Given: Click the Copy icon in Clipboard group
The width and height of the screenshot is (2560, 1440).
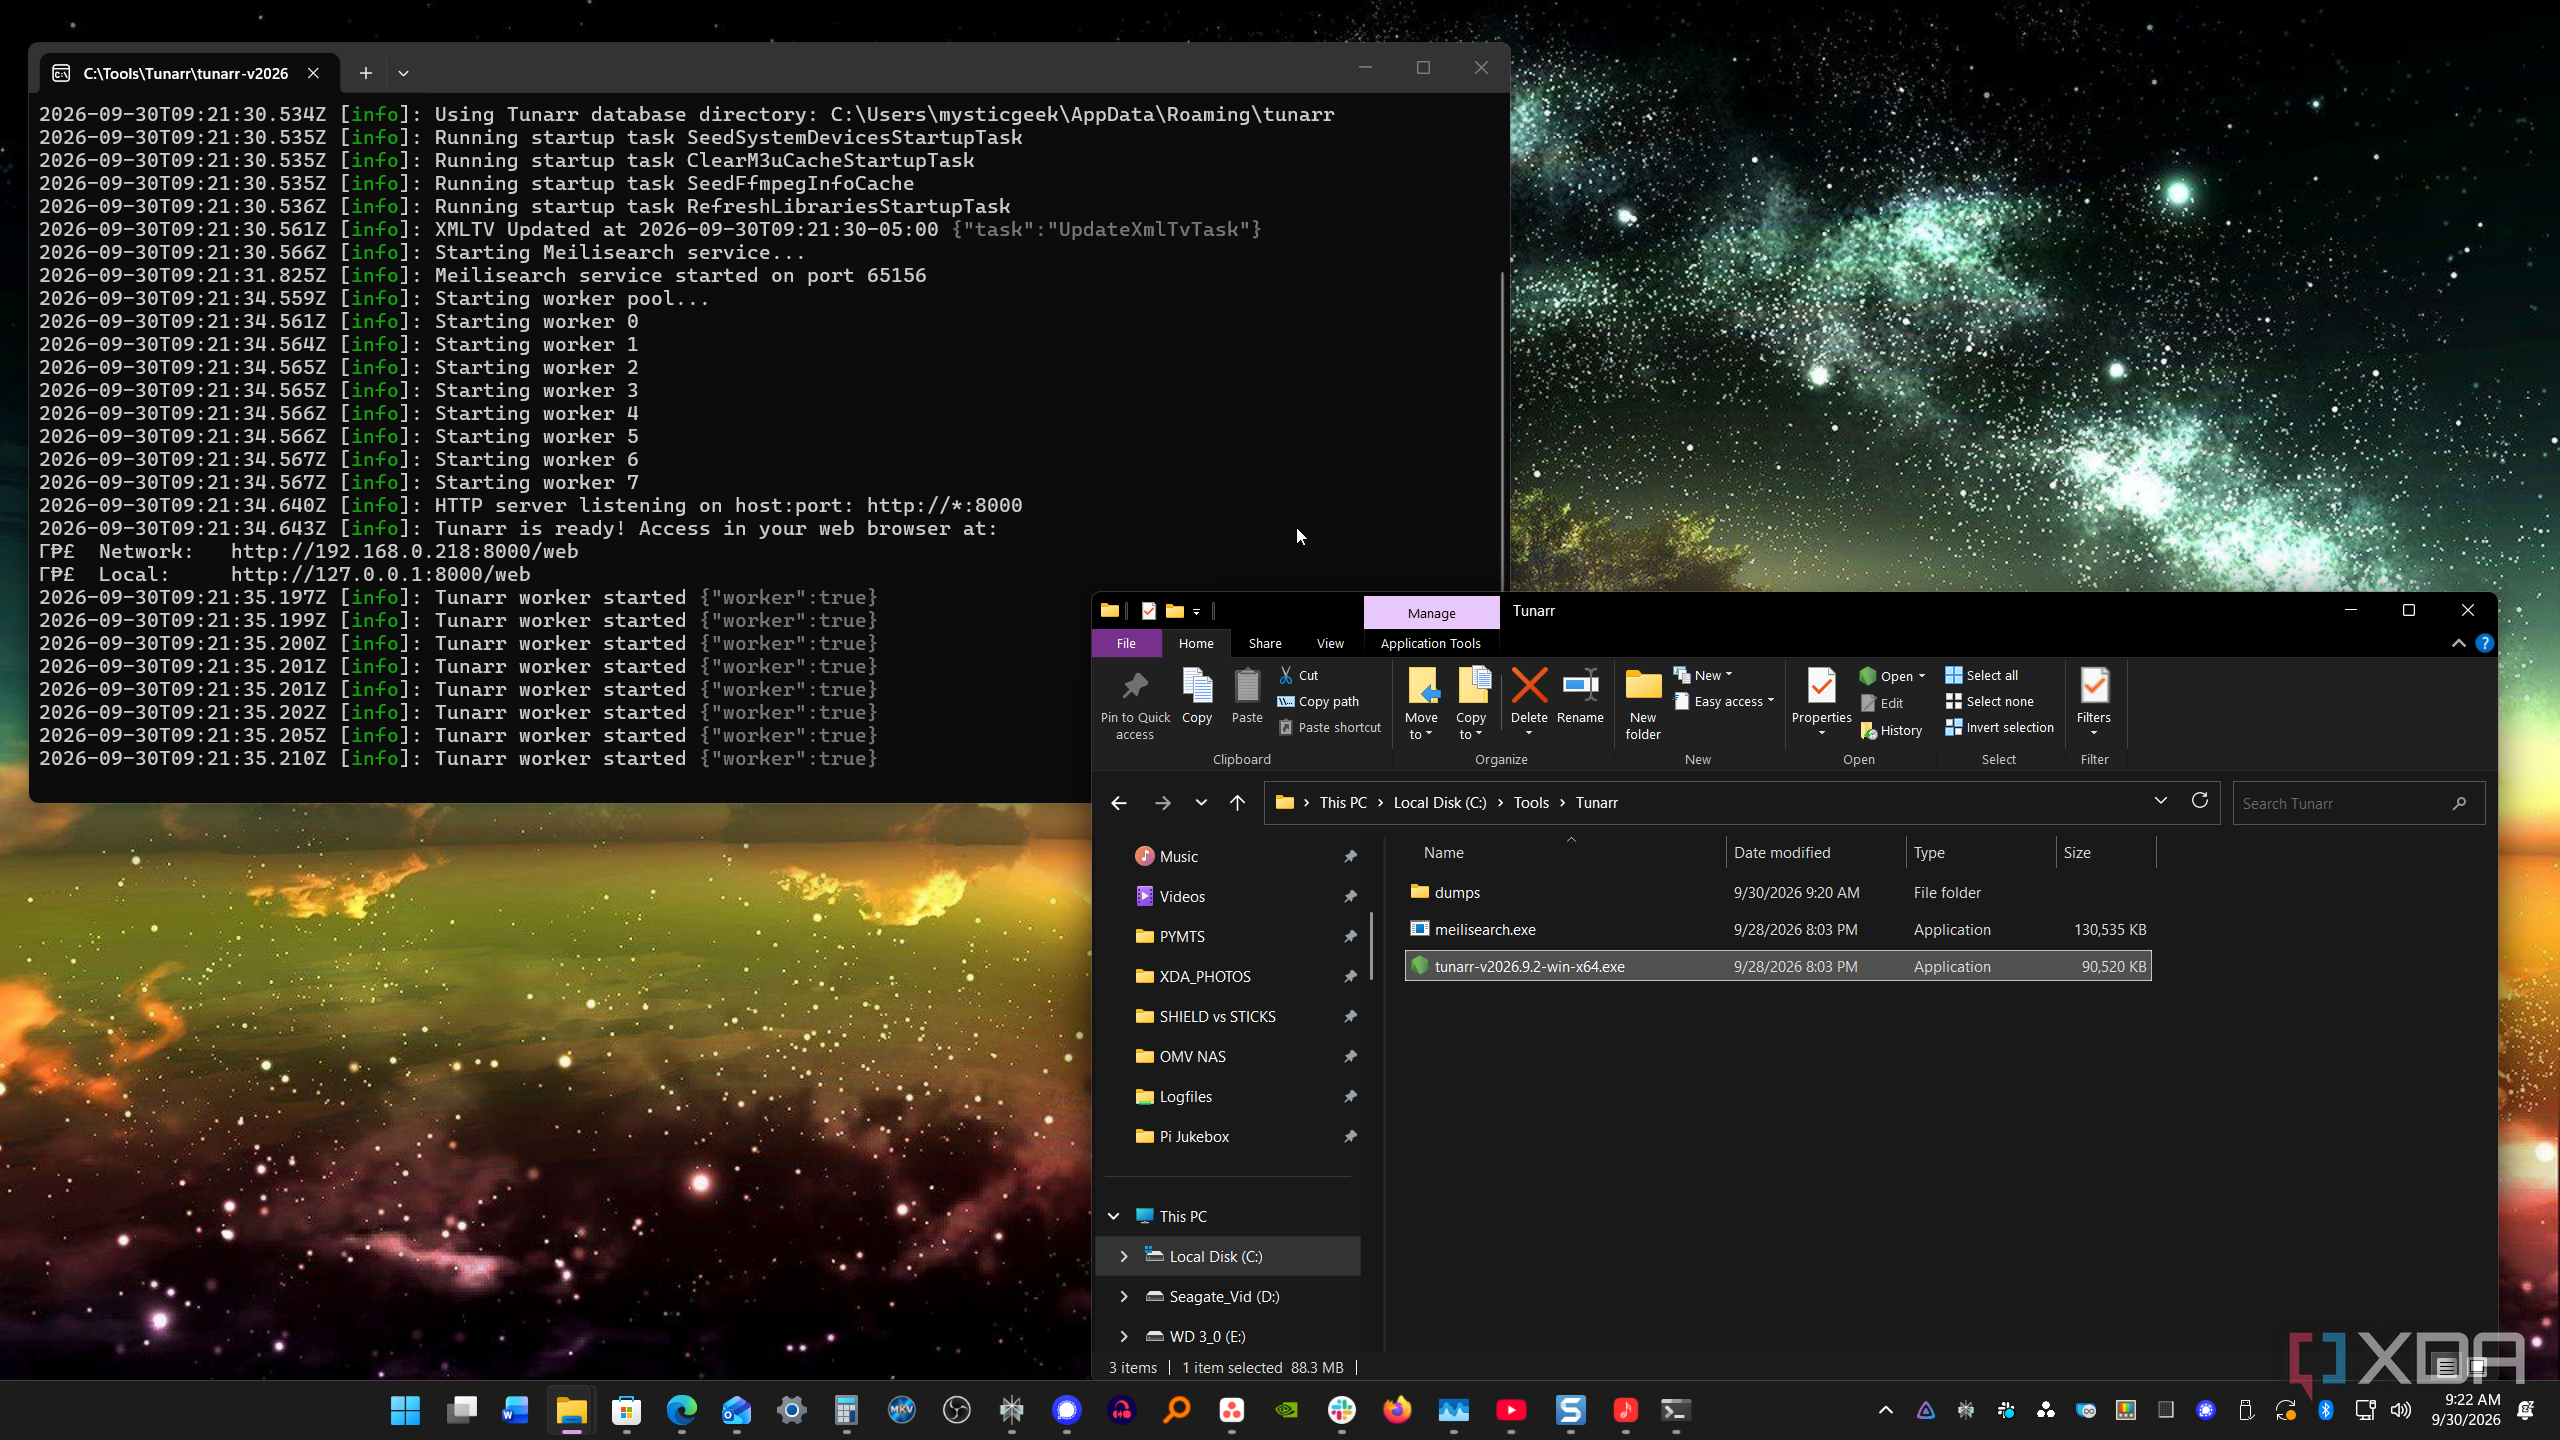Looking at the screenshot, I should (x=1197, y=687).
